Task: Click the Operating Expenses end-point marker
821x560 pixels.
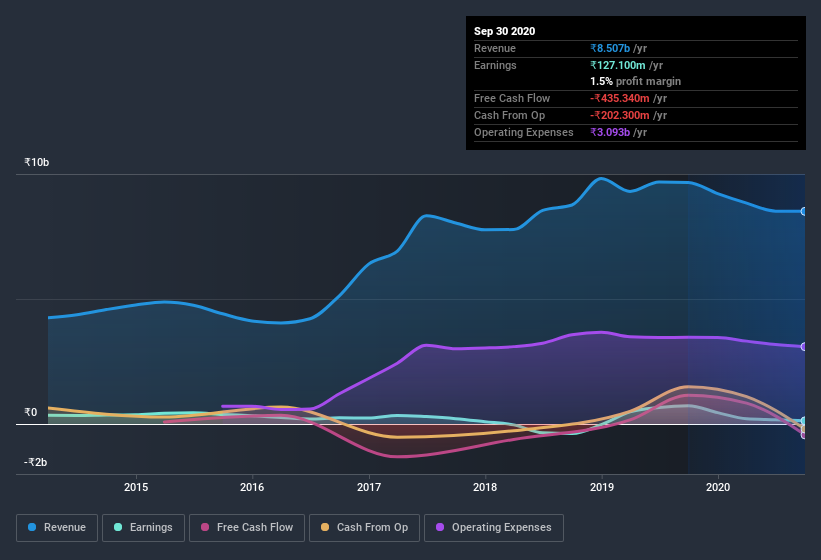Action: 804,346
